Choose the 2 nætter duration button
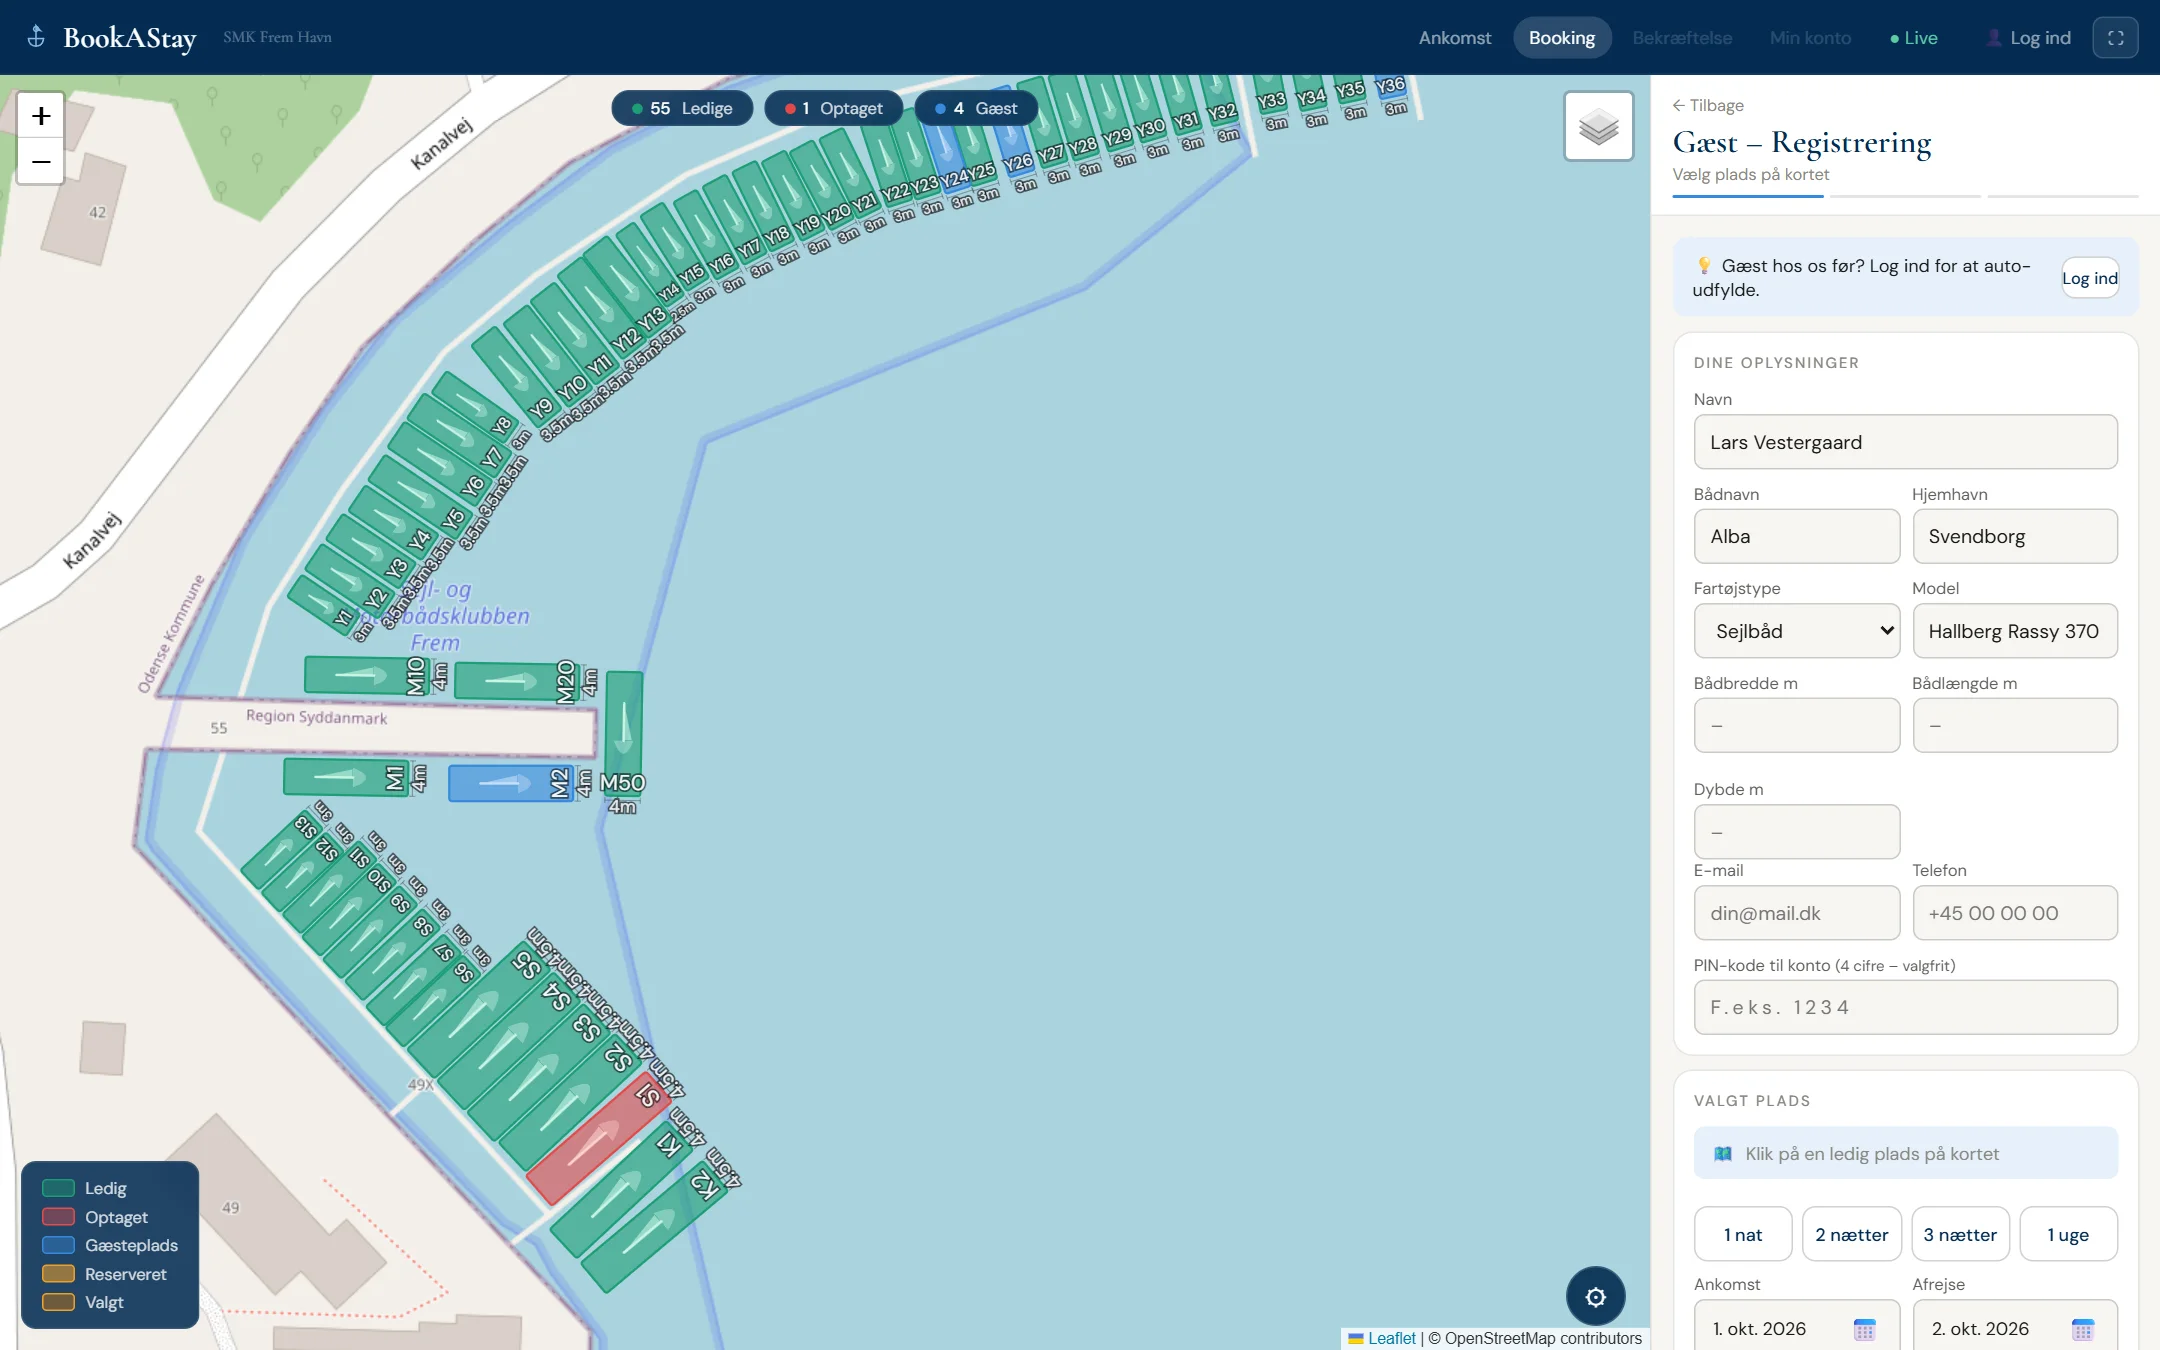The image size is (2160, 1350). [1851, 1234]
